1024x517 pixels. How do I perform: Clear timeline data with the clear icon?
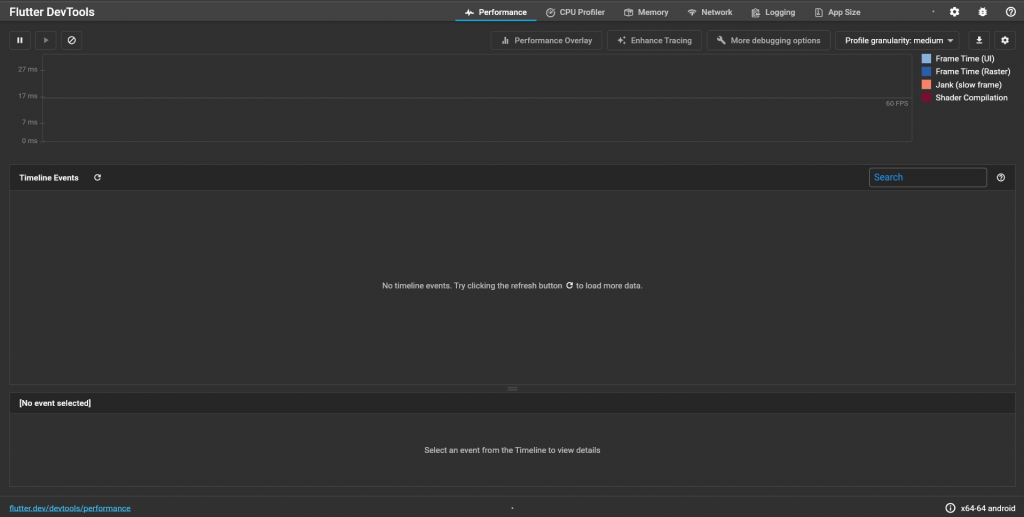coord(72,40)
